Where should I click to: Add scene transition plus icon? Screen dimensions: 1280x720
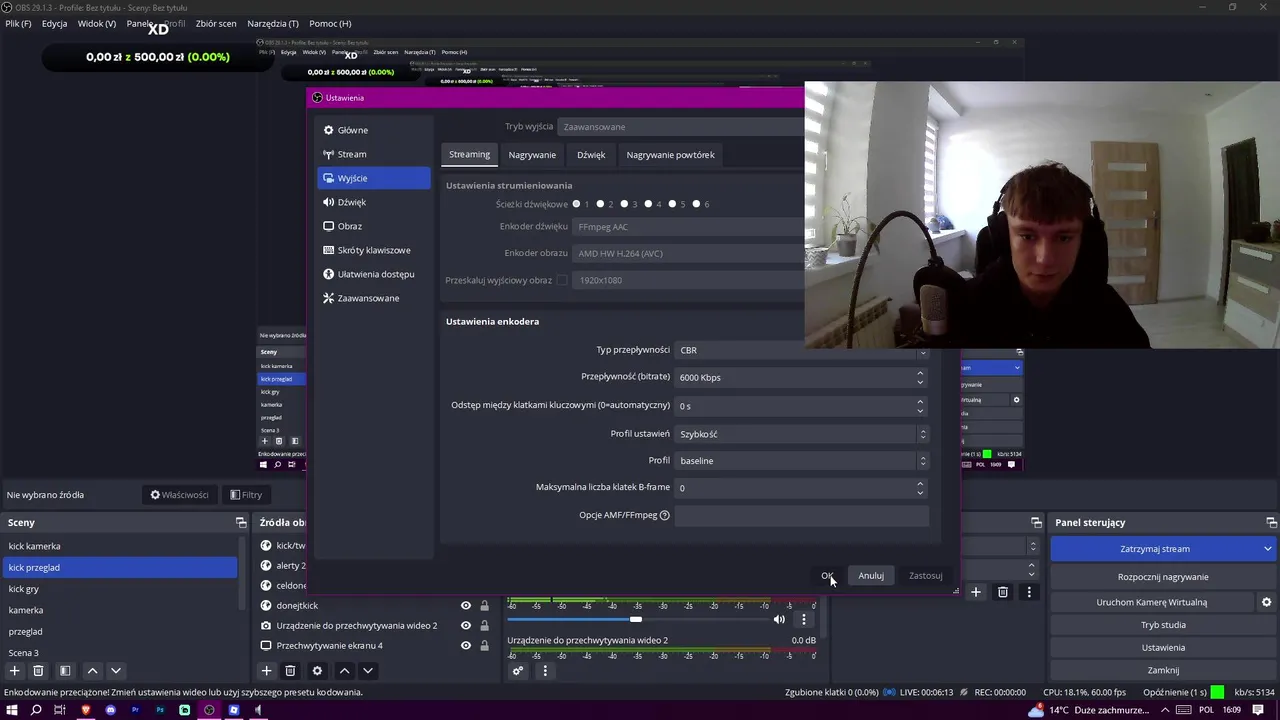click(976, 592)
